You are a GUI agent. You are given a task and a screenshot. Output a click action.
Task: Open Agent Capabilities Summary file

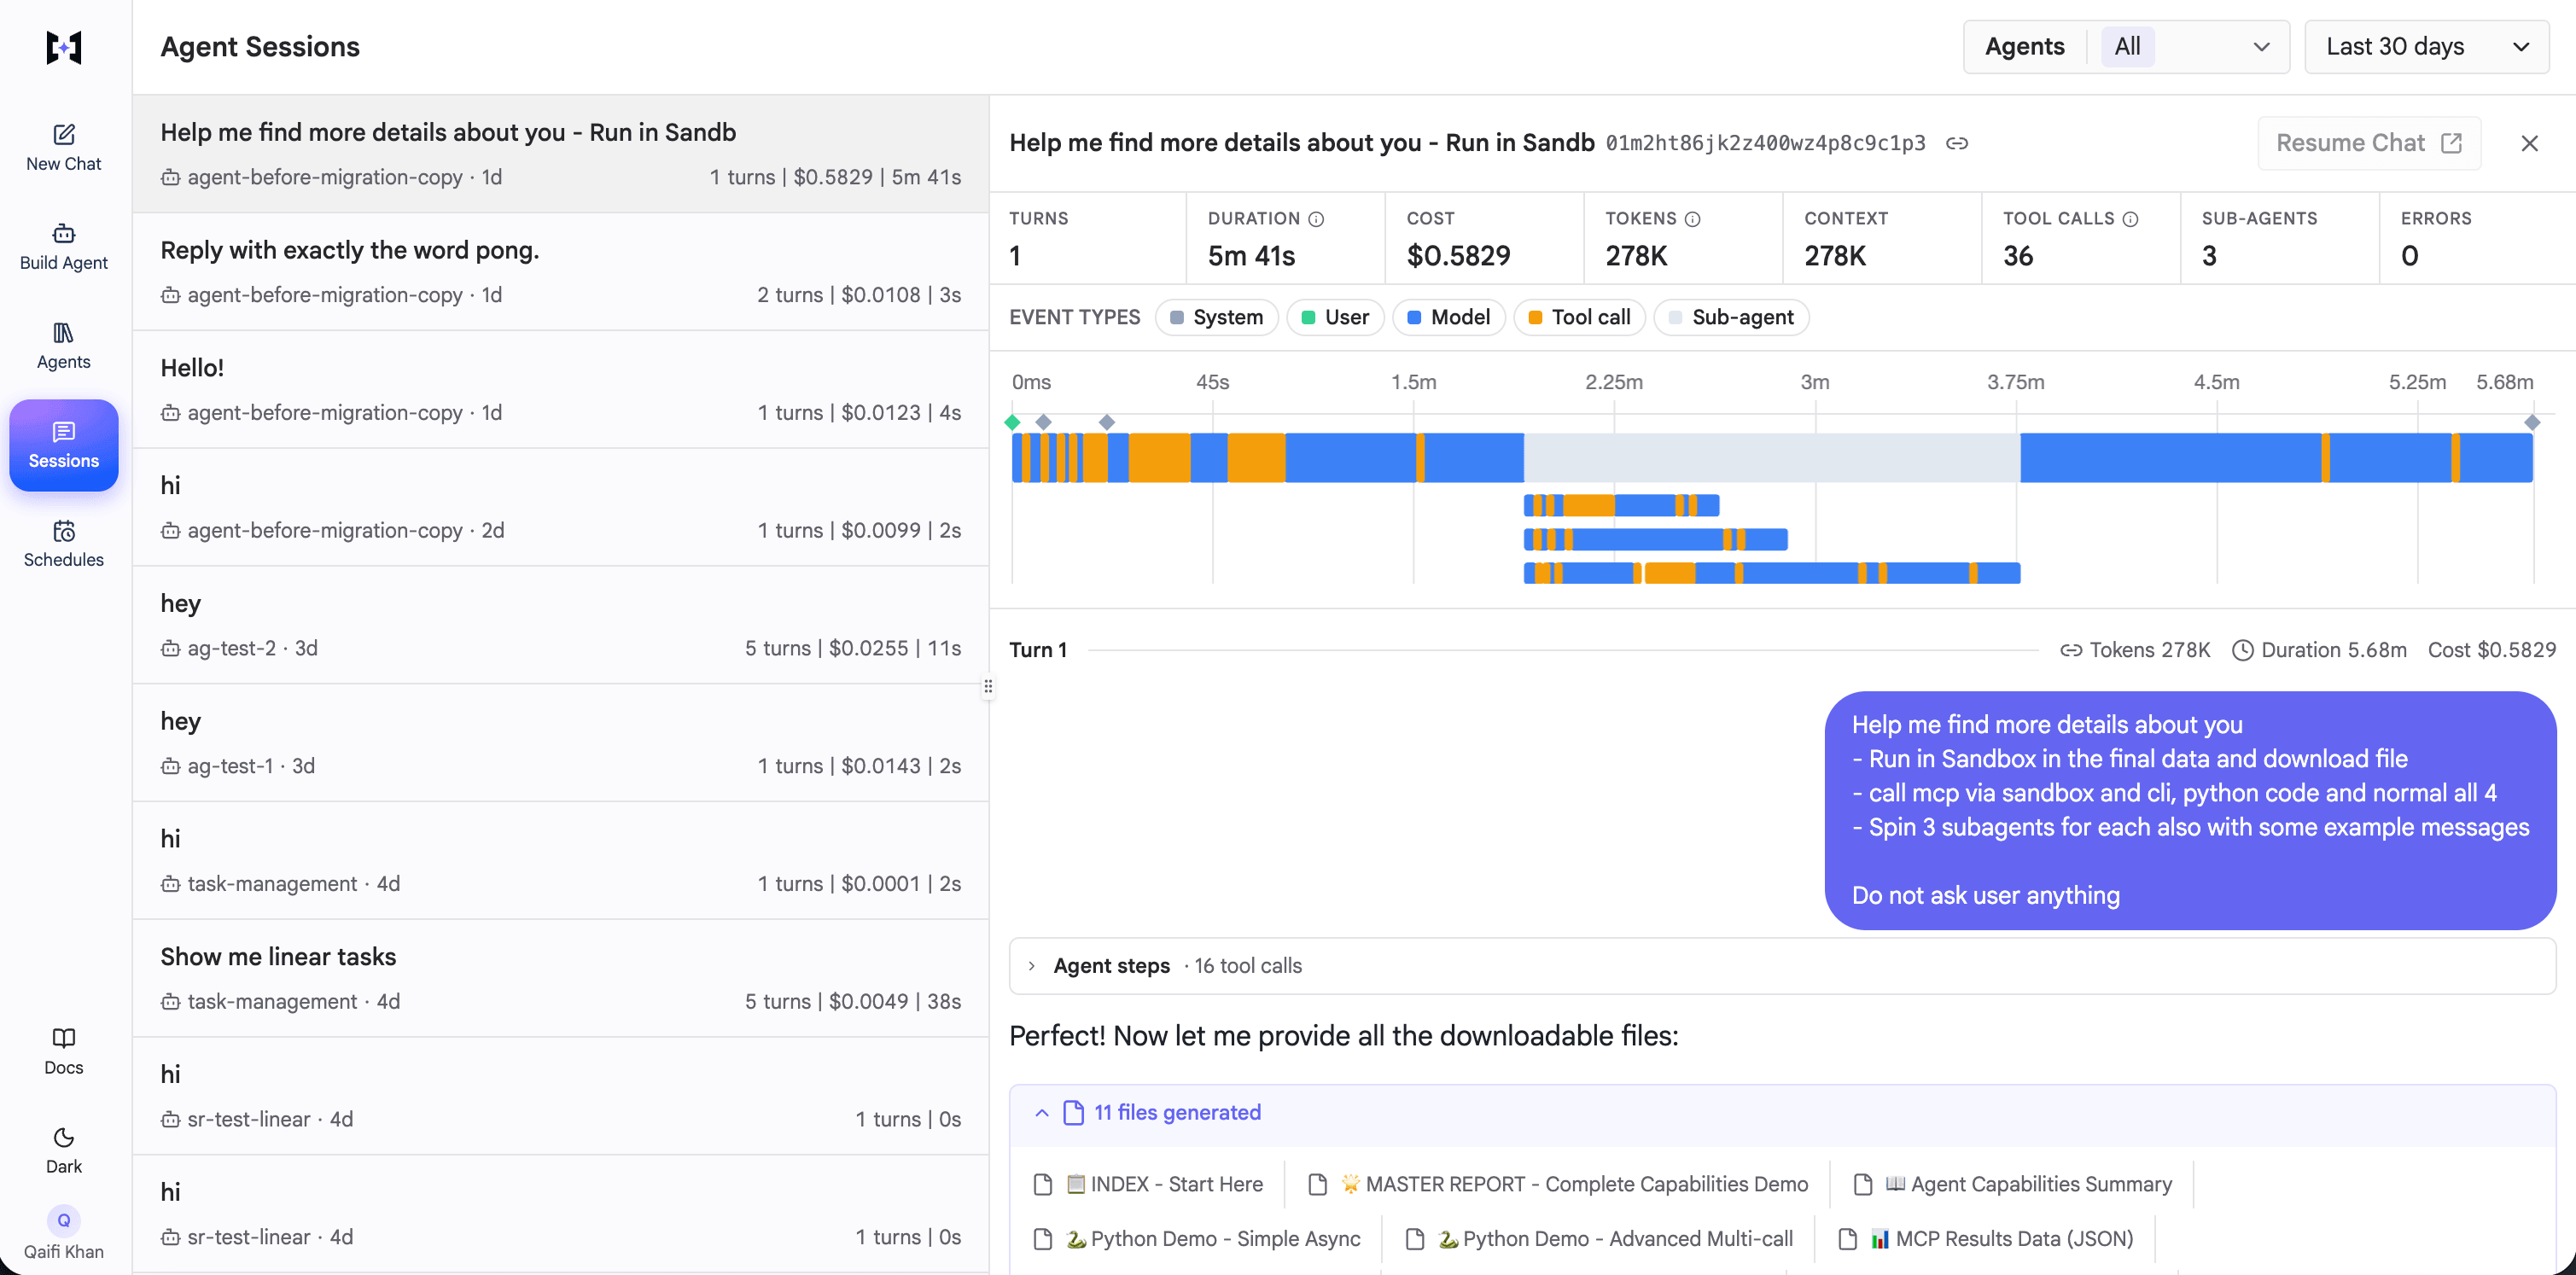pos(2013,1184)
